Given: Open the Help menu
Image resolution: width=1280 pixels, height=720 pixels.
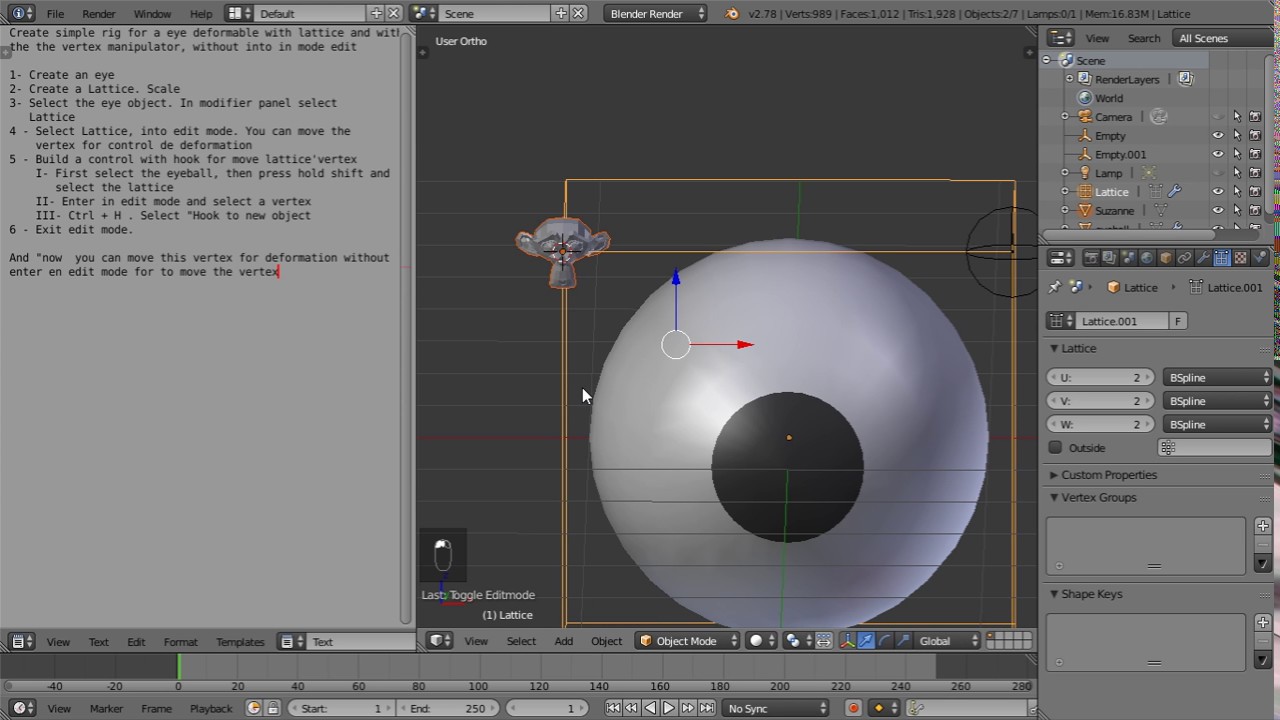Looking at the screenshot, I should (x=201, y=13).
